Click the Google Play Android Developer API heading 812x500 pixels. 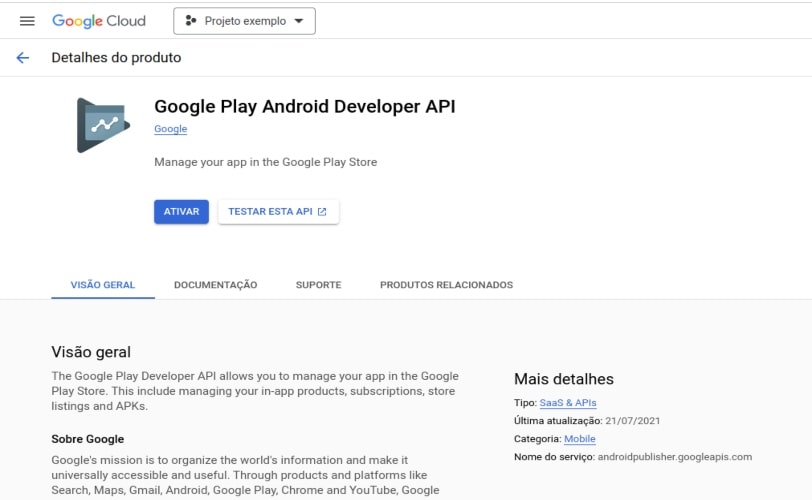coord(304,107)
